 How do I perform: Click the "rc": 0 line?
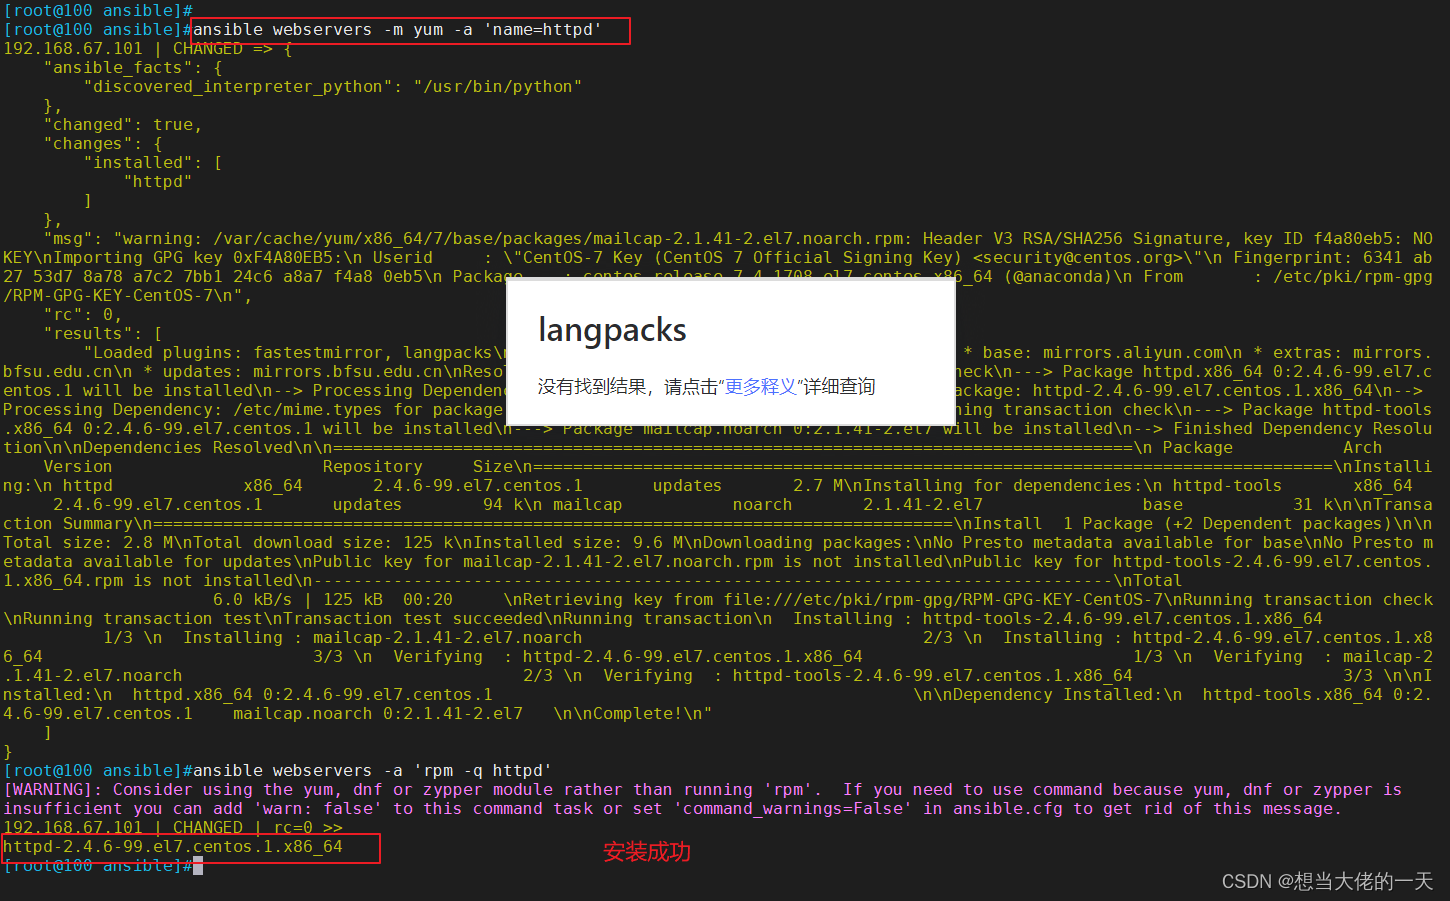(82, 315)
